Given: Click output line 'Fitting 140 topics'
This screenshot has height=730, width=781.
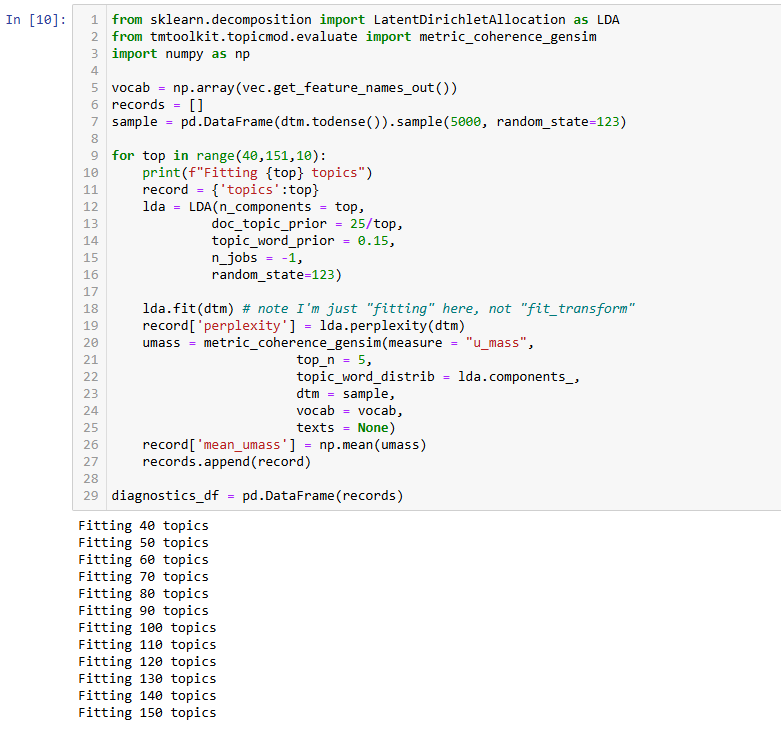Looking at the screenshot, I should 147,695.
